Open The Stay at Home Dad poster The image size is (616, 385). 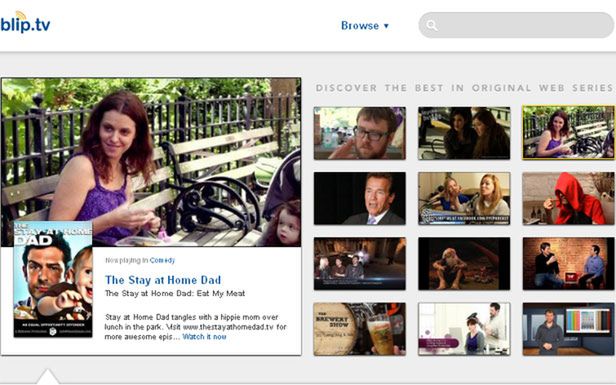53,279
